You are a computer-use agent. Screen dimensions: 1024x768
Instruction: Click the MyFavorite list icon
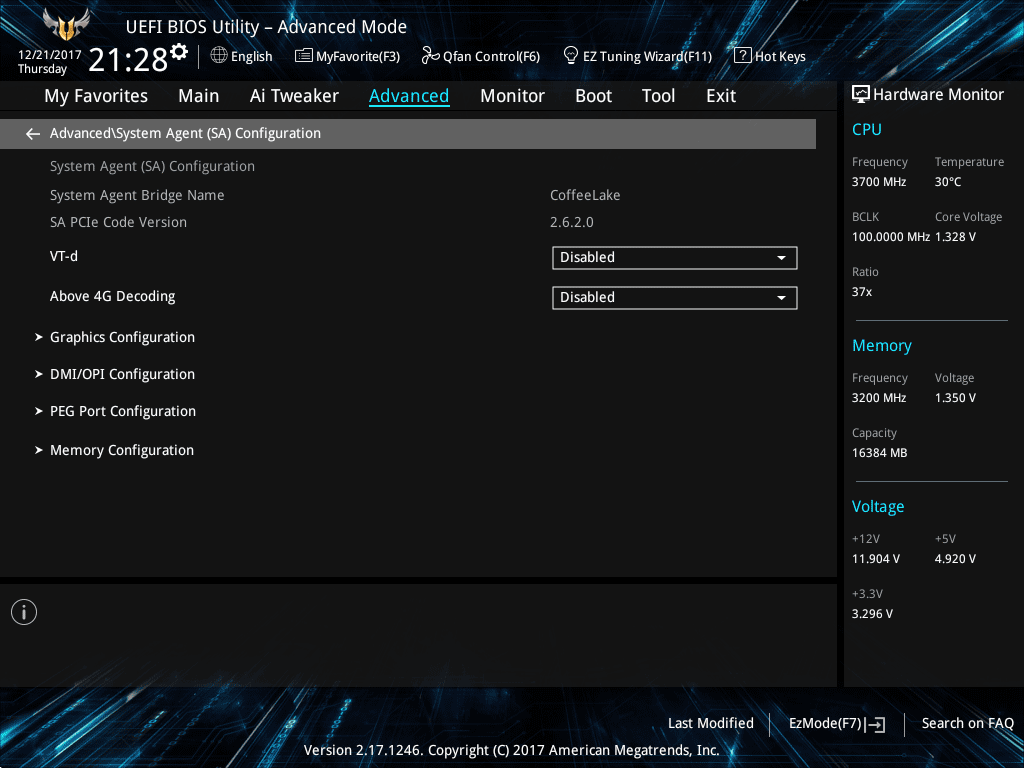click(x=304, y=56)
